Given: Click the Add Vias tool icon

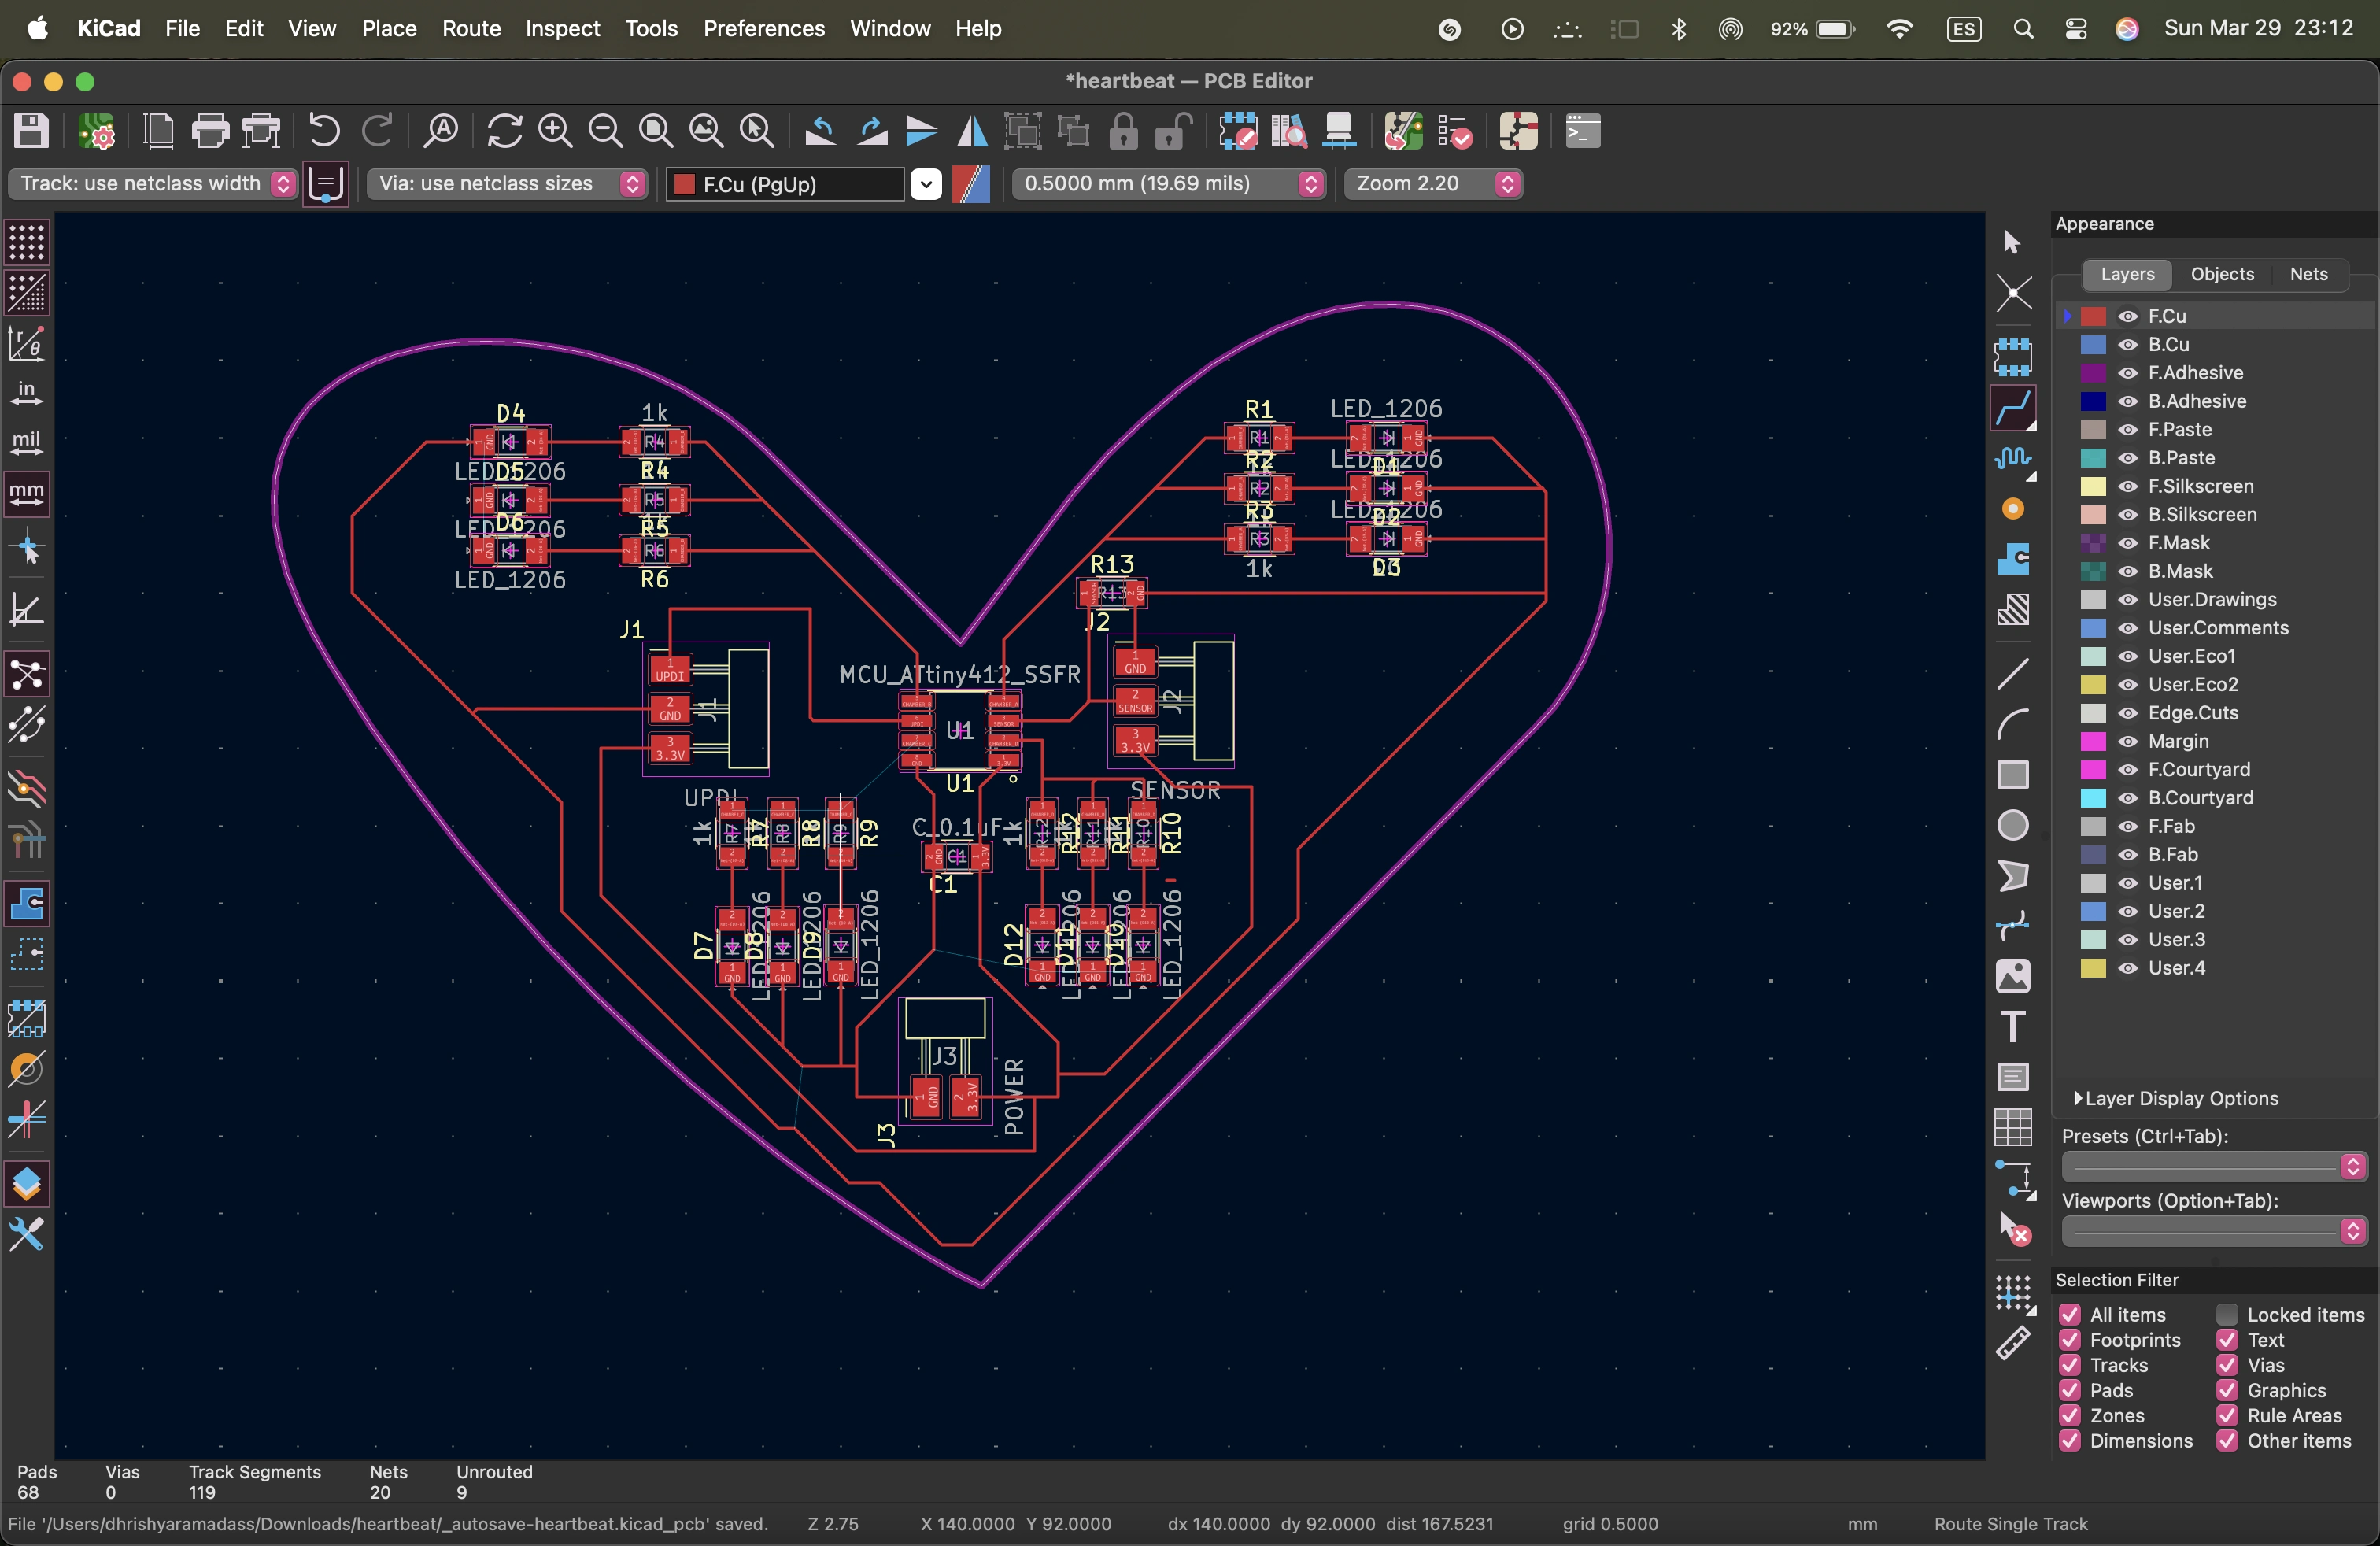Looking at the screenshot, I should pyautogui.click(x=2012, y=509).
